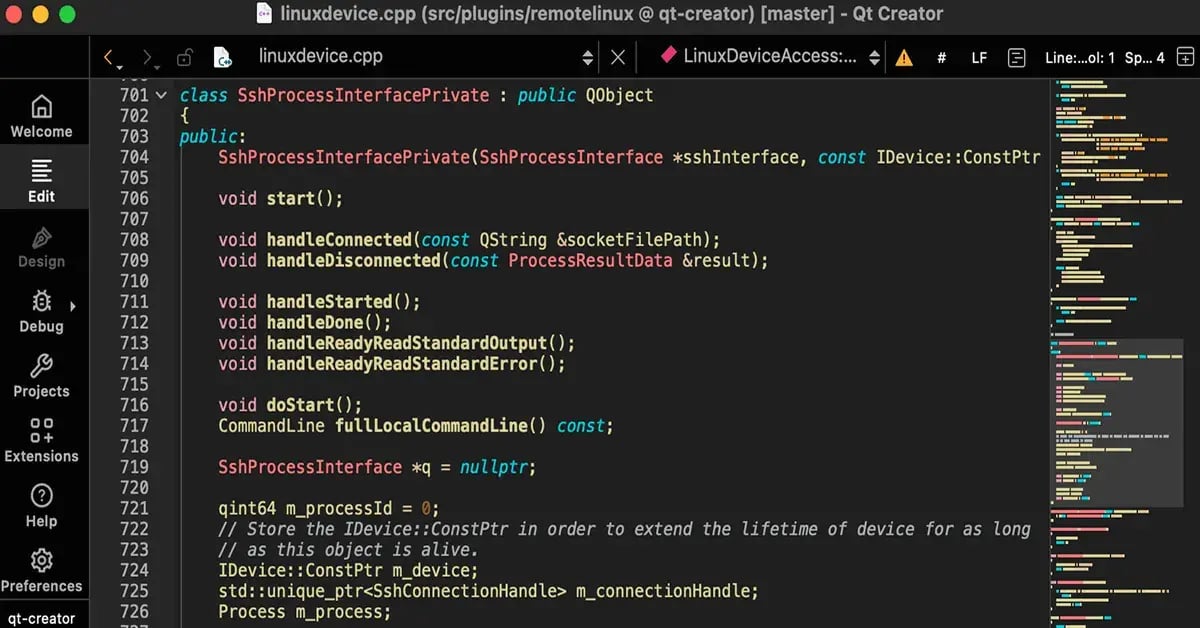This screenshot has width=1200, height=628.
Task: Click on 'm_processId' variable
Action: [x=339, y=508]
